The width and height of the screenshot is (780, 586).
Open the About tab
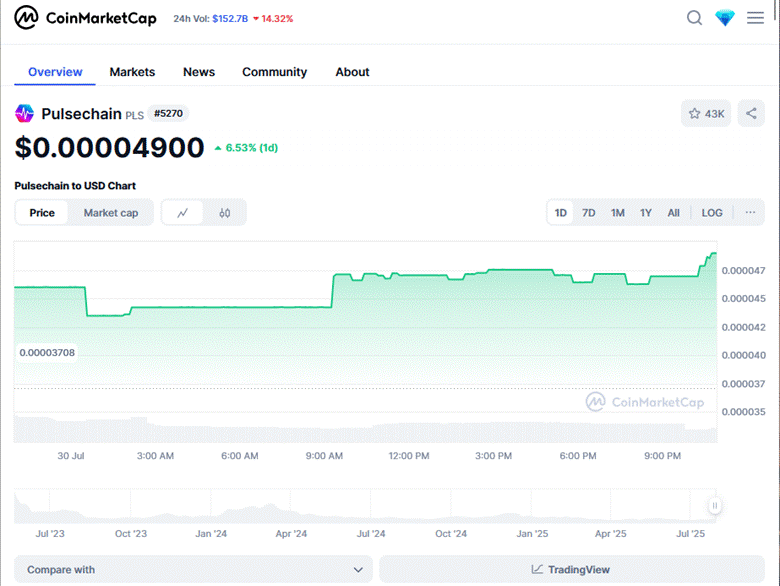click(352, 72)
